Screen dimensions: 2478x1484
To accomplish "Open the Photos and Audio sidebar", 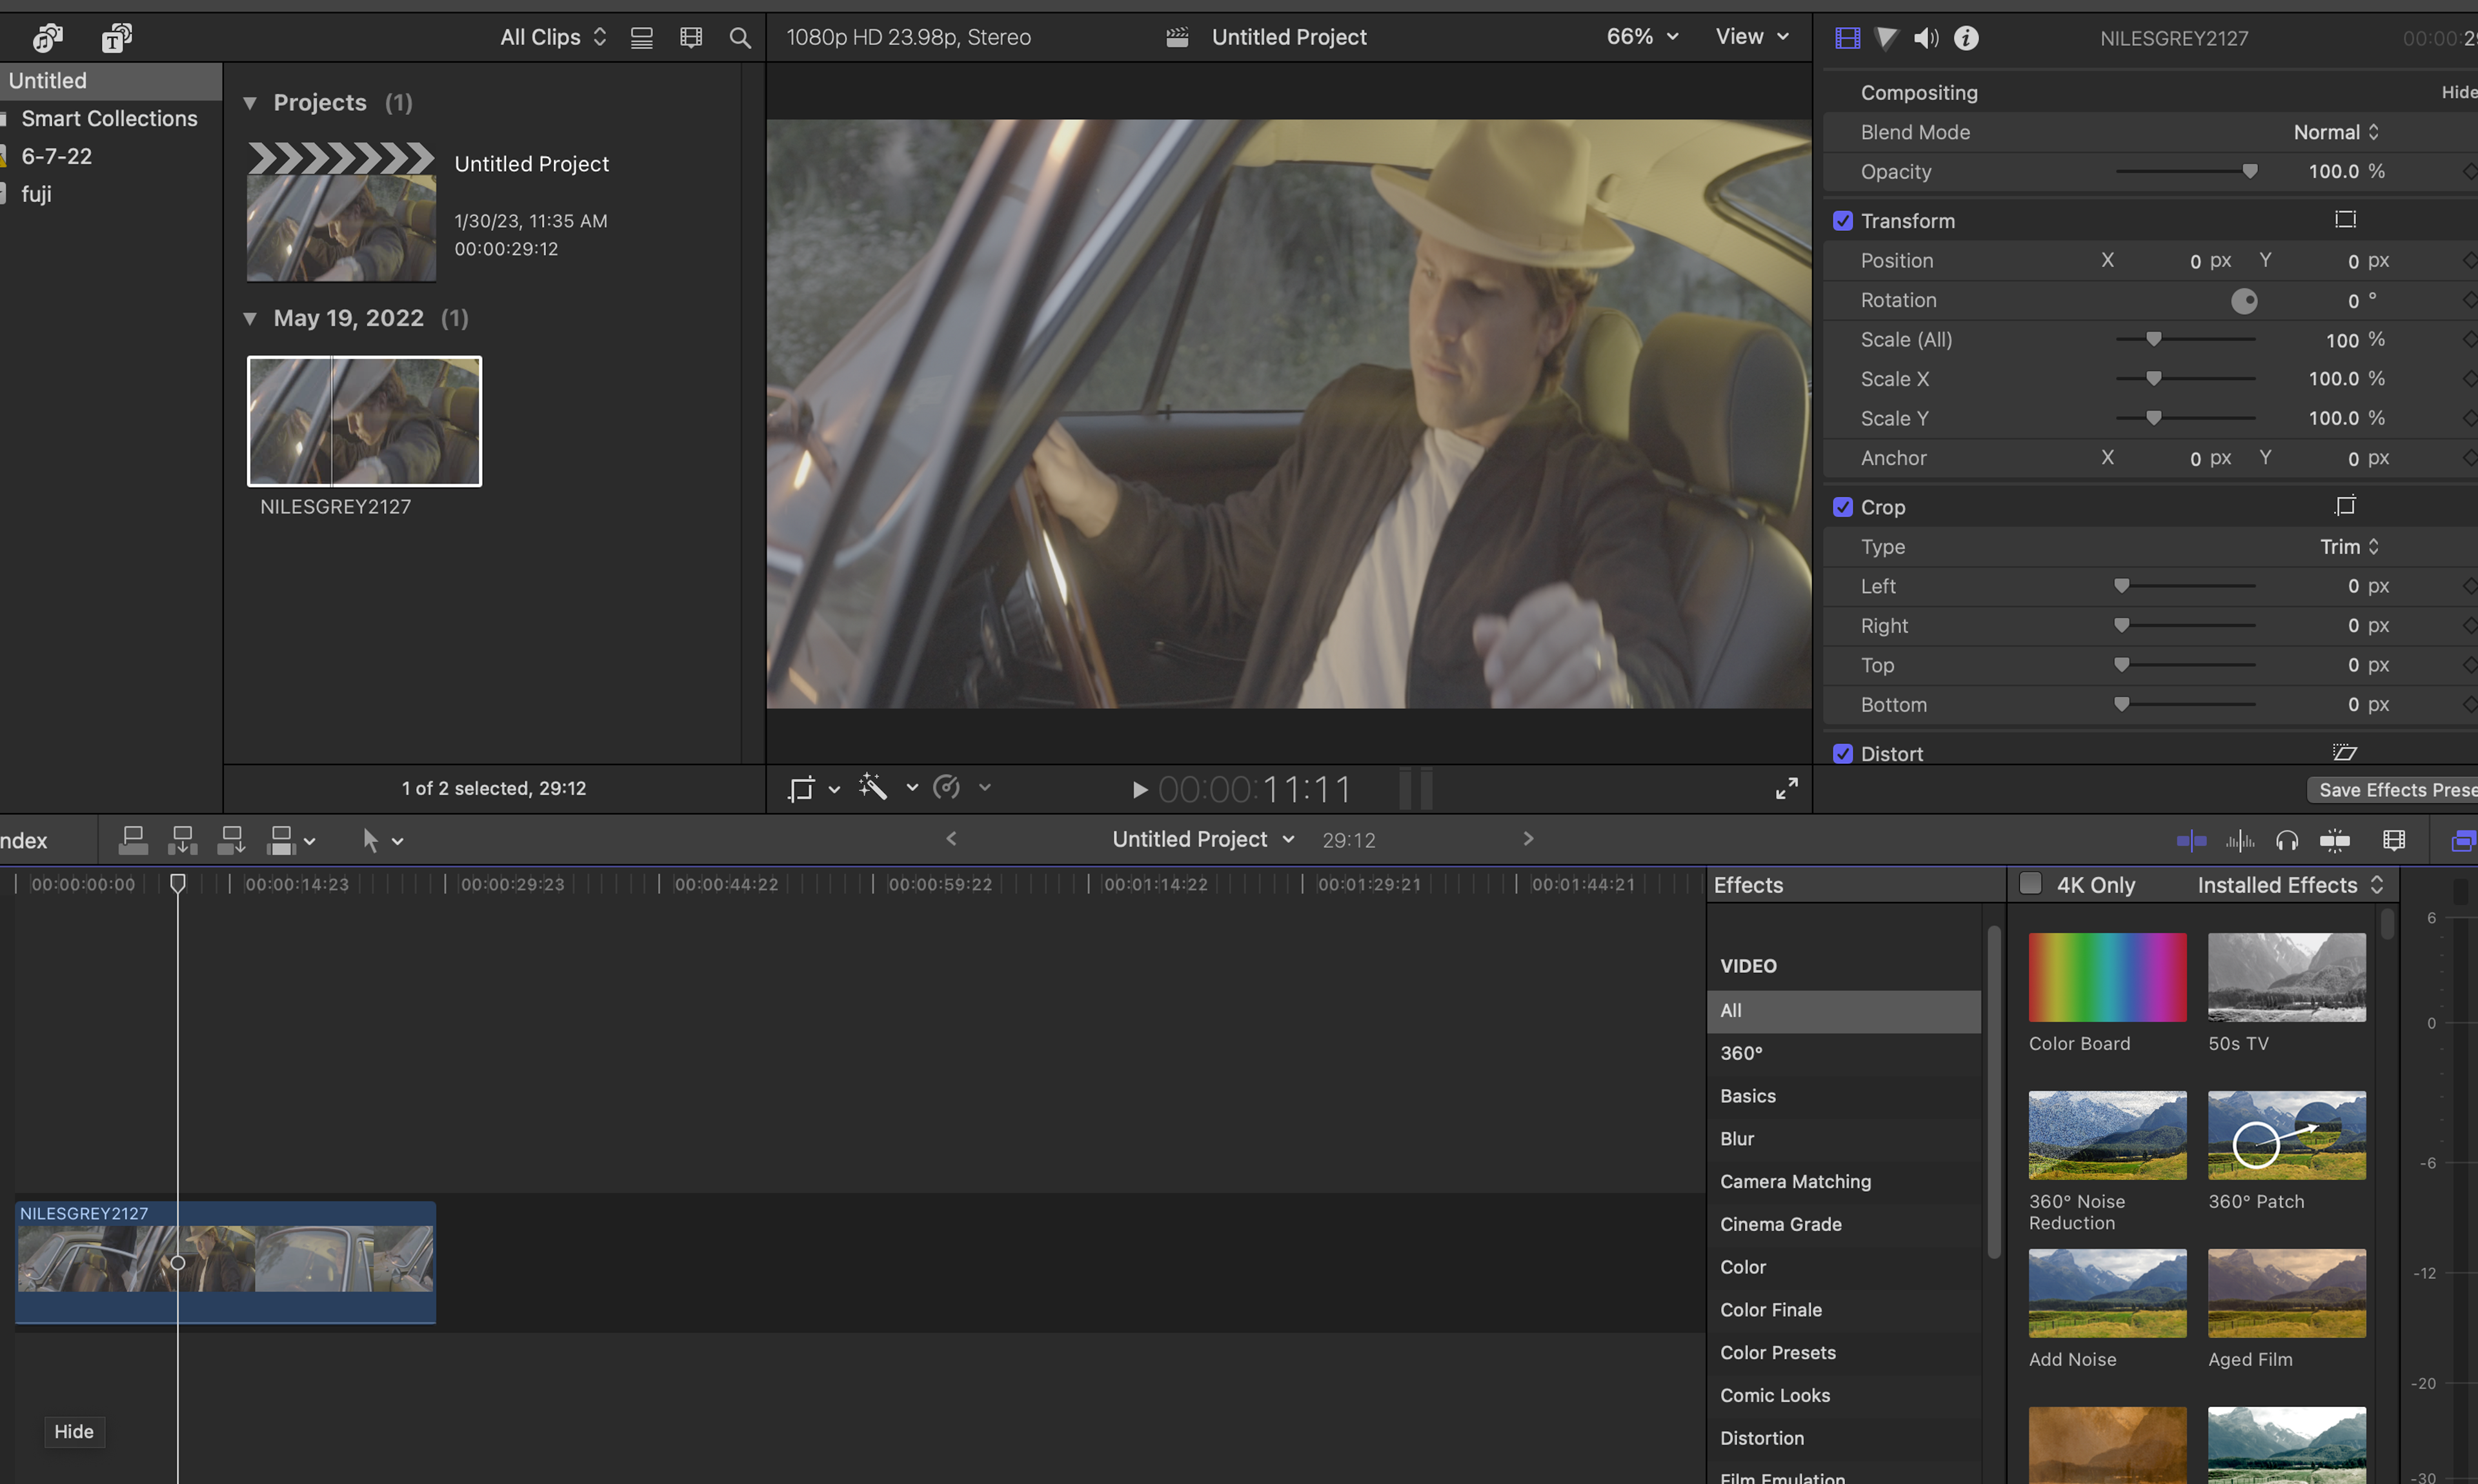I will pos(47,38).
